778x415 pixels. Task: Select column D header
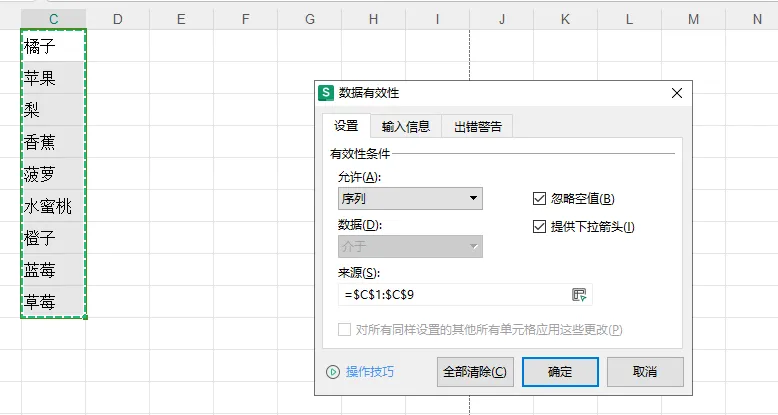coord(118,19)
